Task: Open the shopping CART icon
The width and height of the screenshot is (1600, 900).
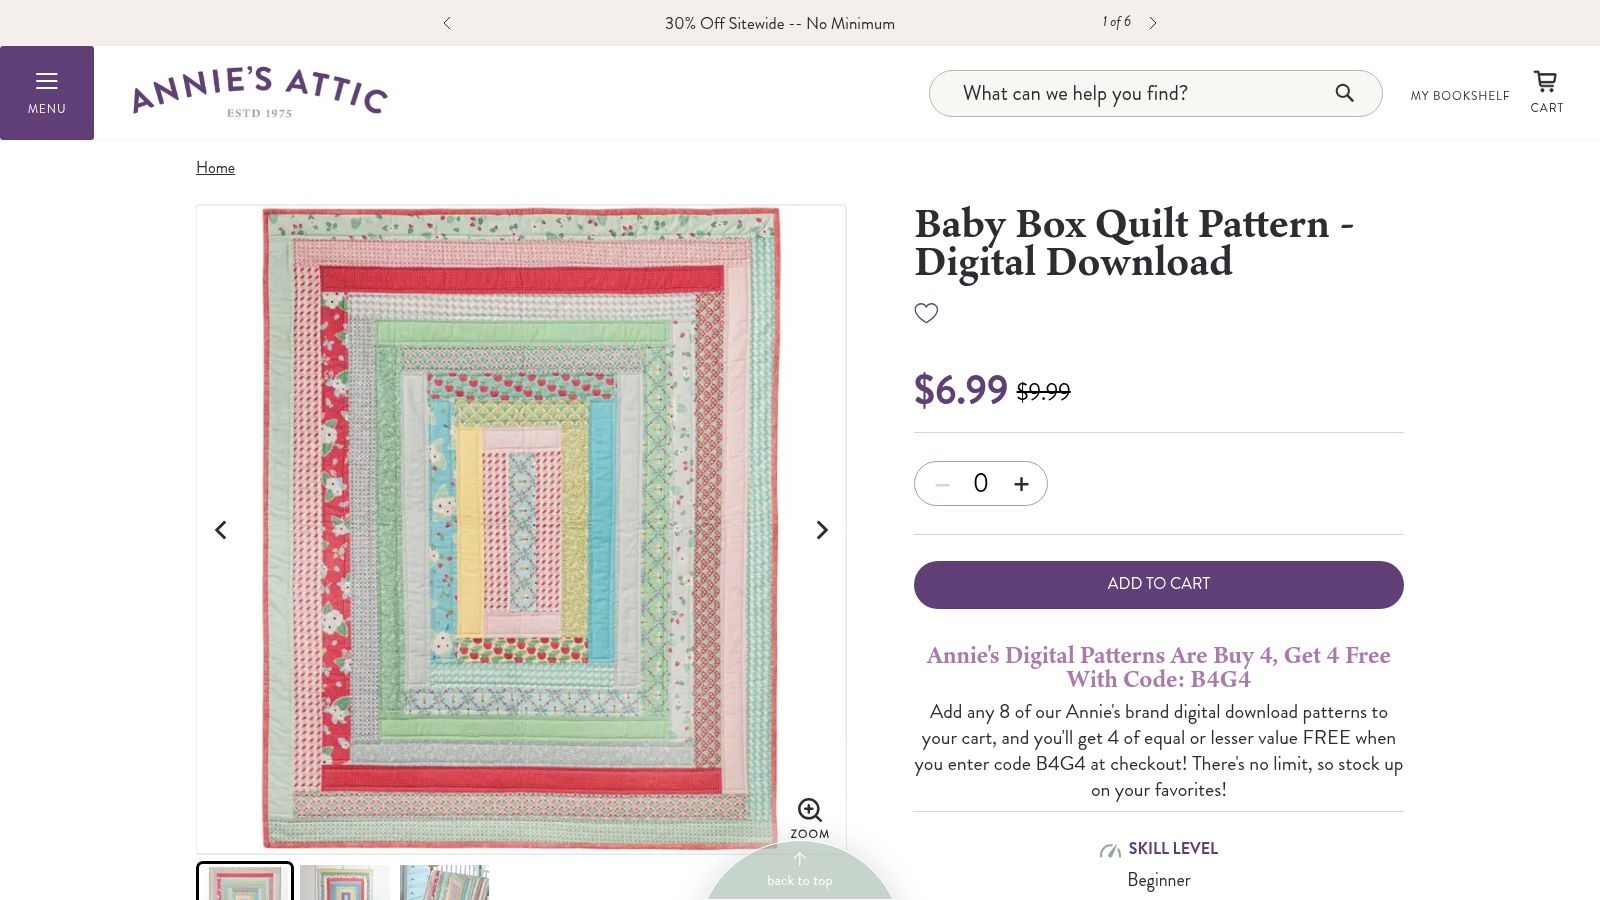Action: (1546, 92)
